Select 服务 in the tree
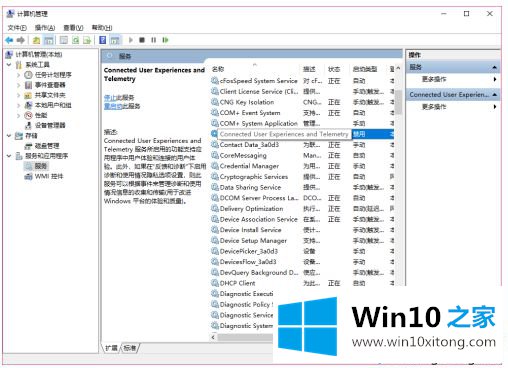Image resolution: width=508 pixels, height=368 pixels. coord(41,166)
